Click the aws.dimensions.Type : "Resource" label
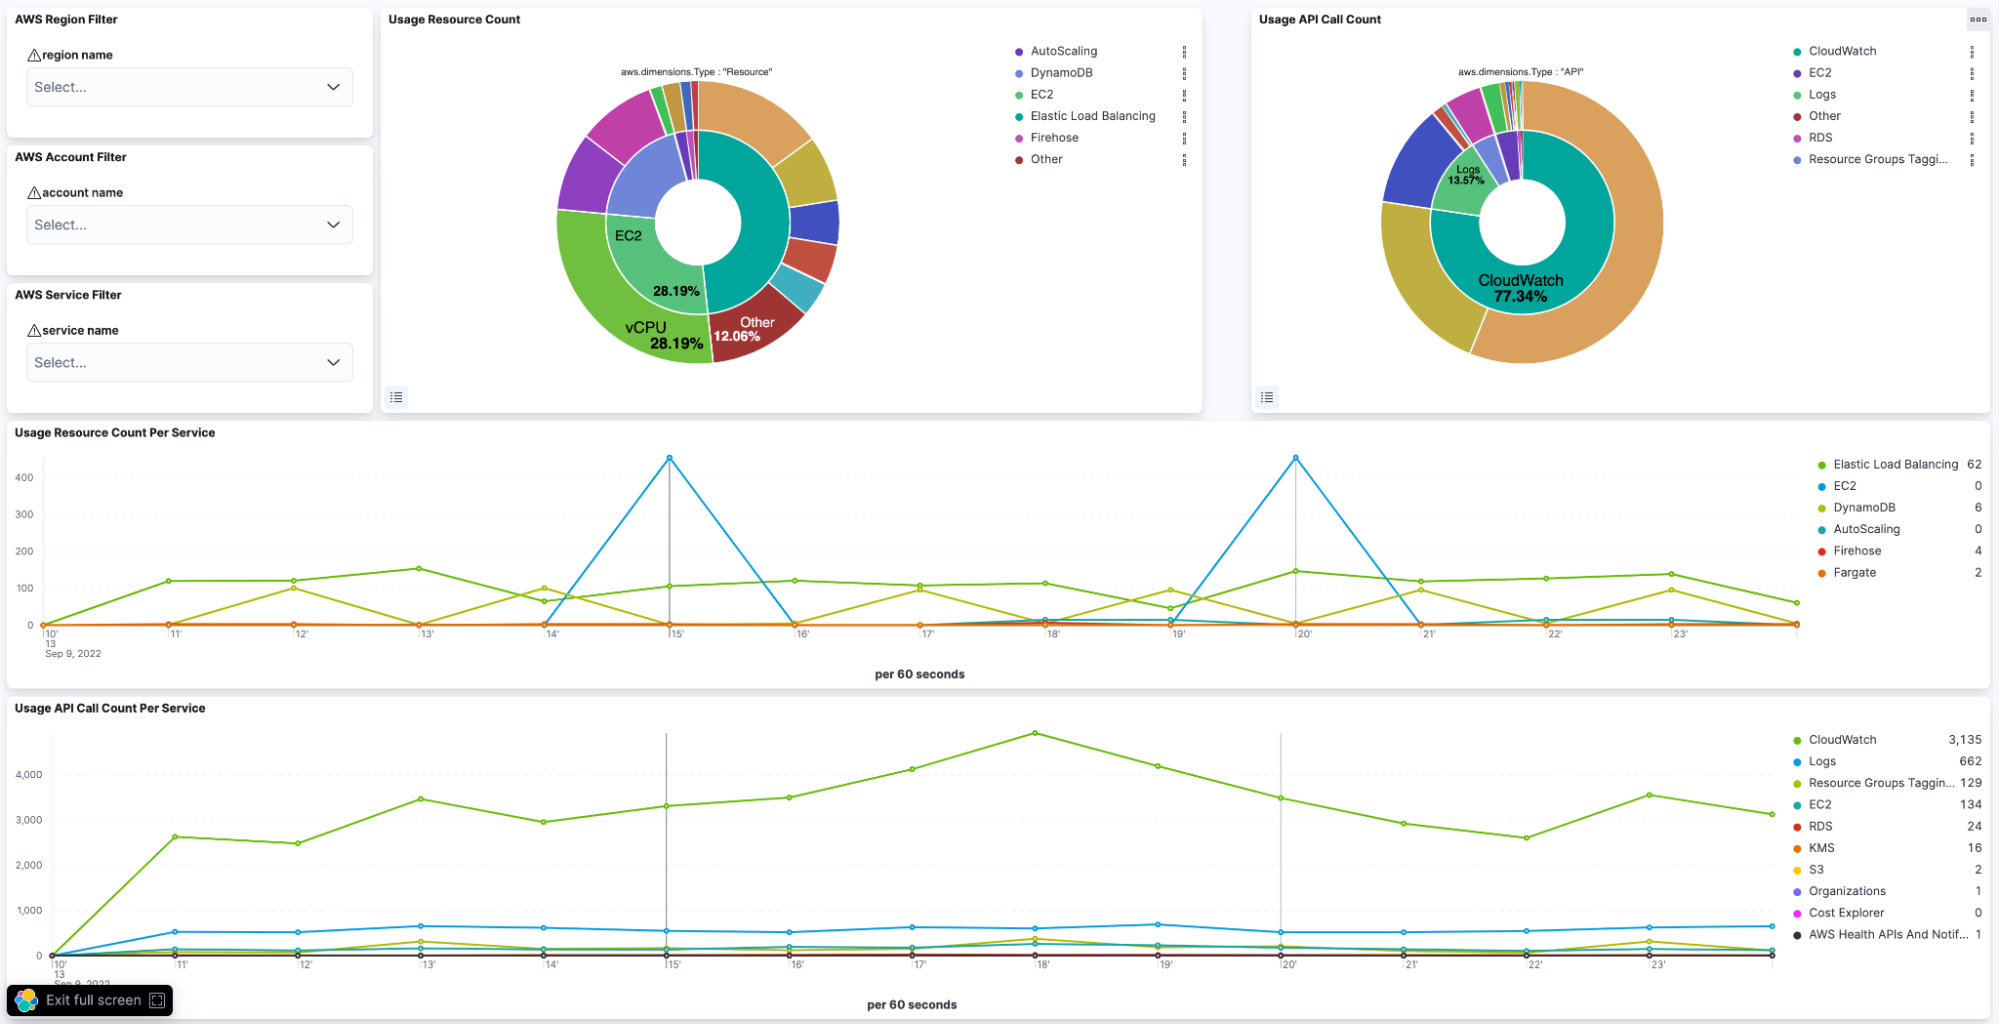 click(x=696, y=72)
